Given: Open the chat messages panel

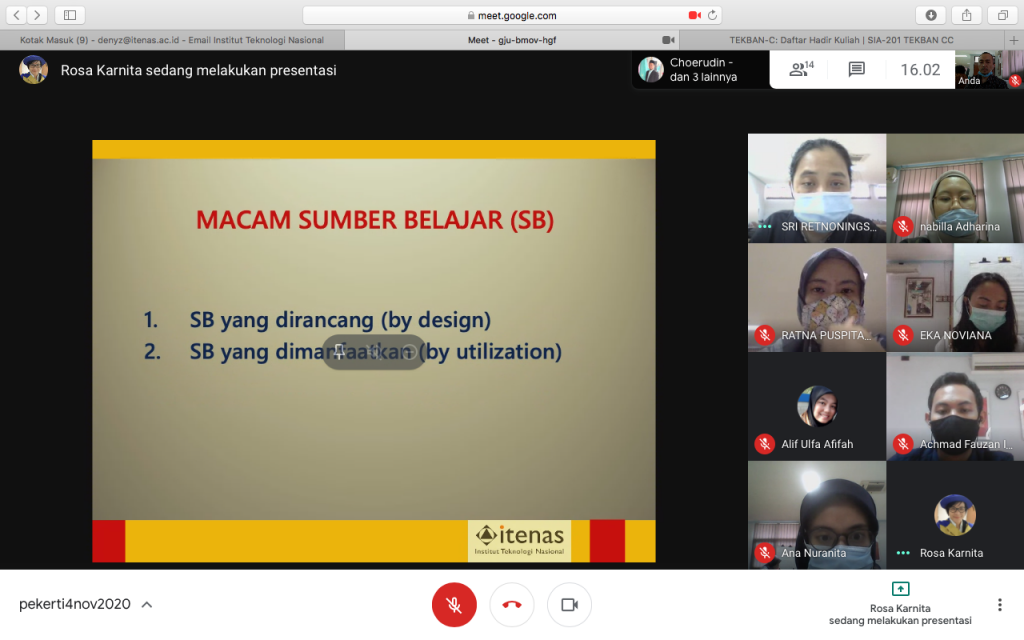Looking at the screenshot, I should 856,69.
